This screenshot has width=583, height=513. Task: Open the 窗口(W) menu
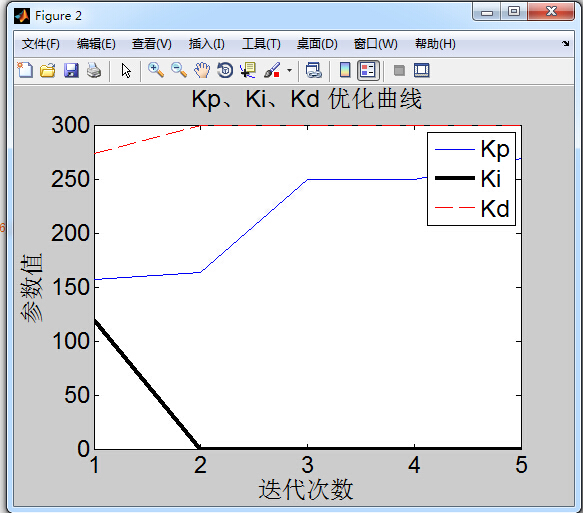coord(376,44)
